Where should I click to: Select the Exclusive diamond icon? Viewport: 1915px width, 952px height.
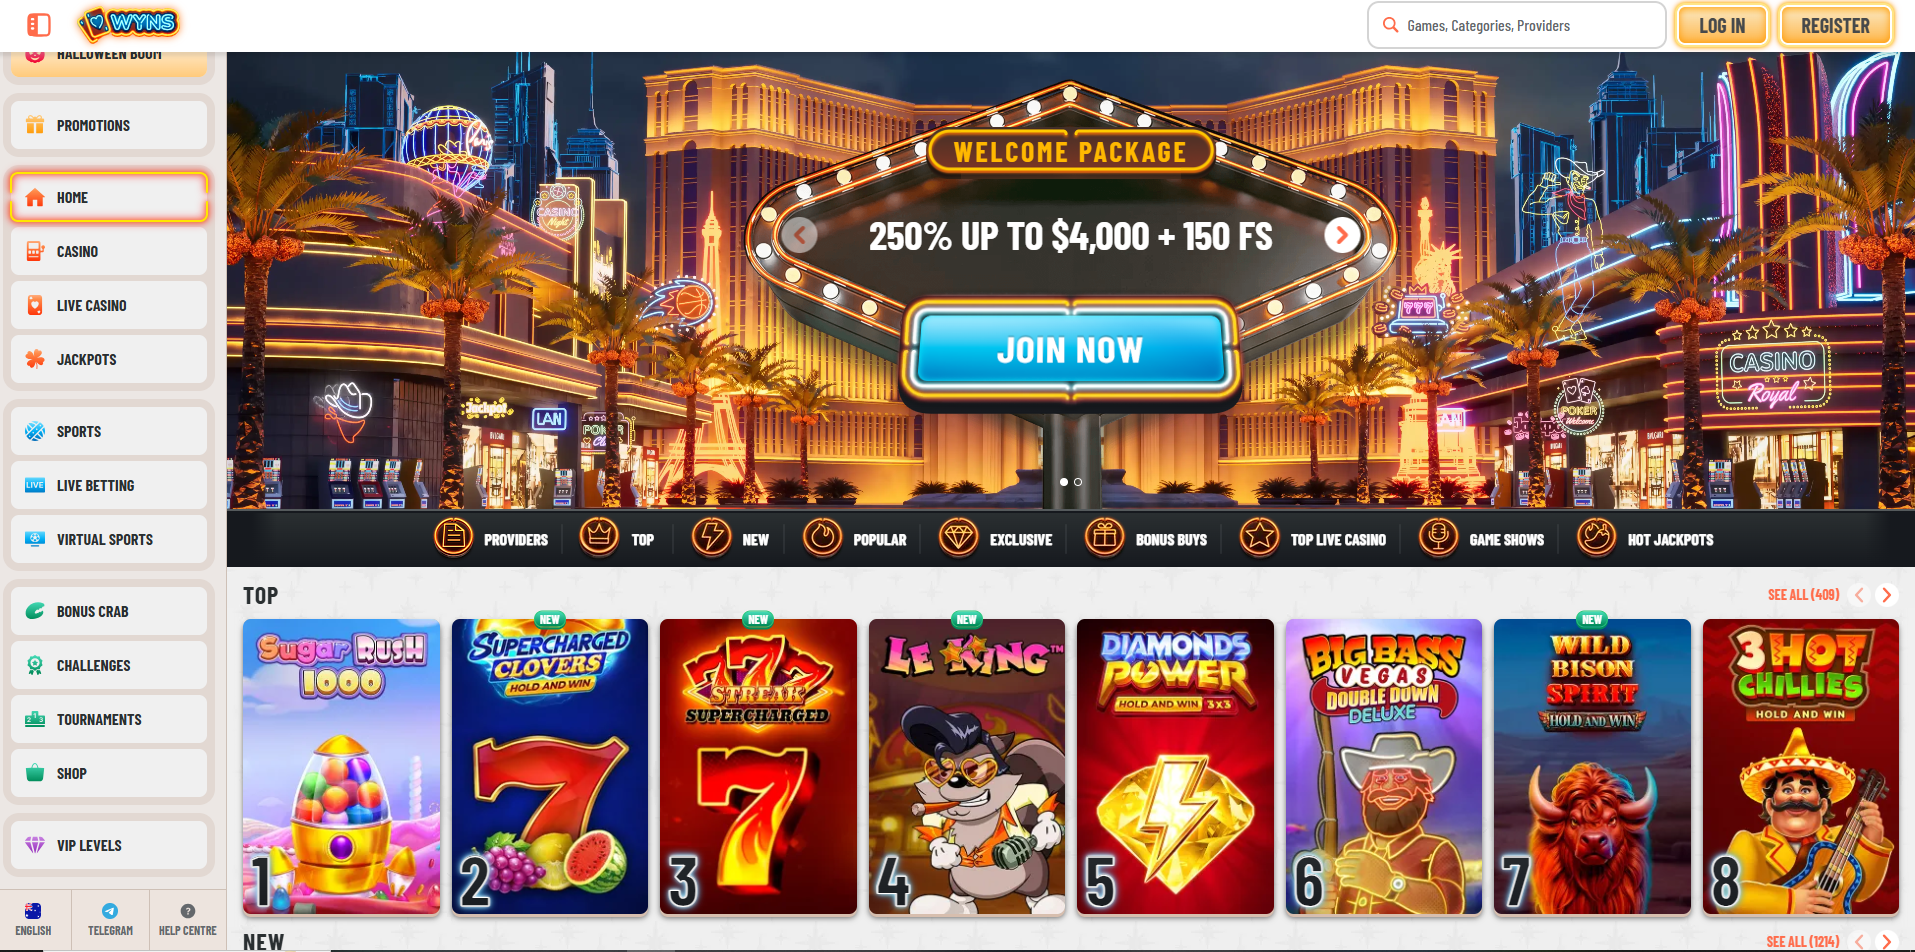(x=958, y=538)
